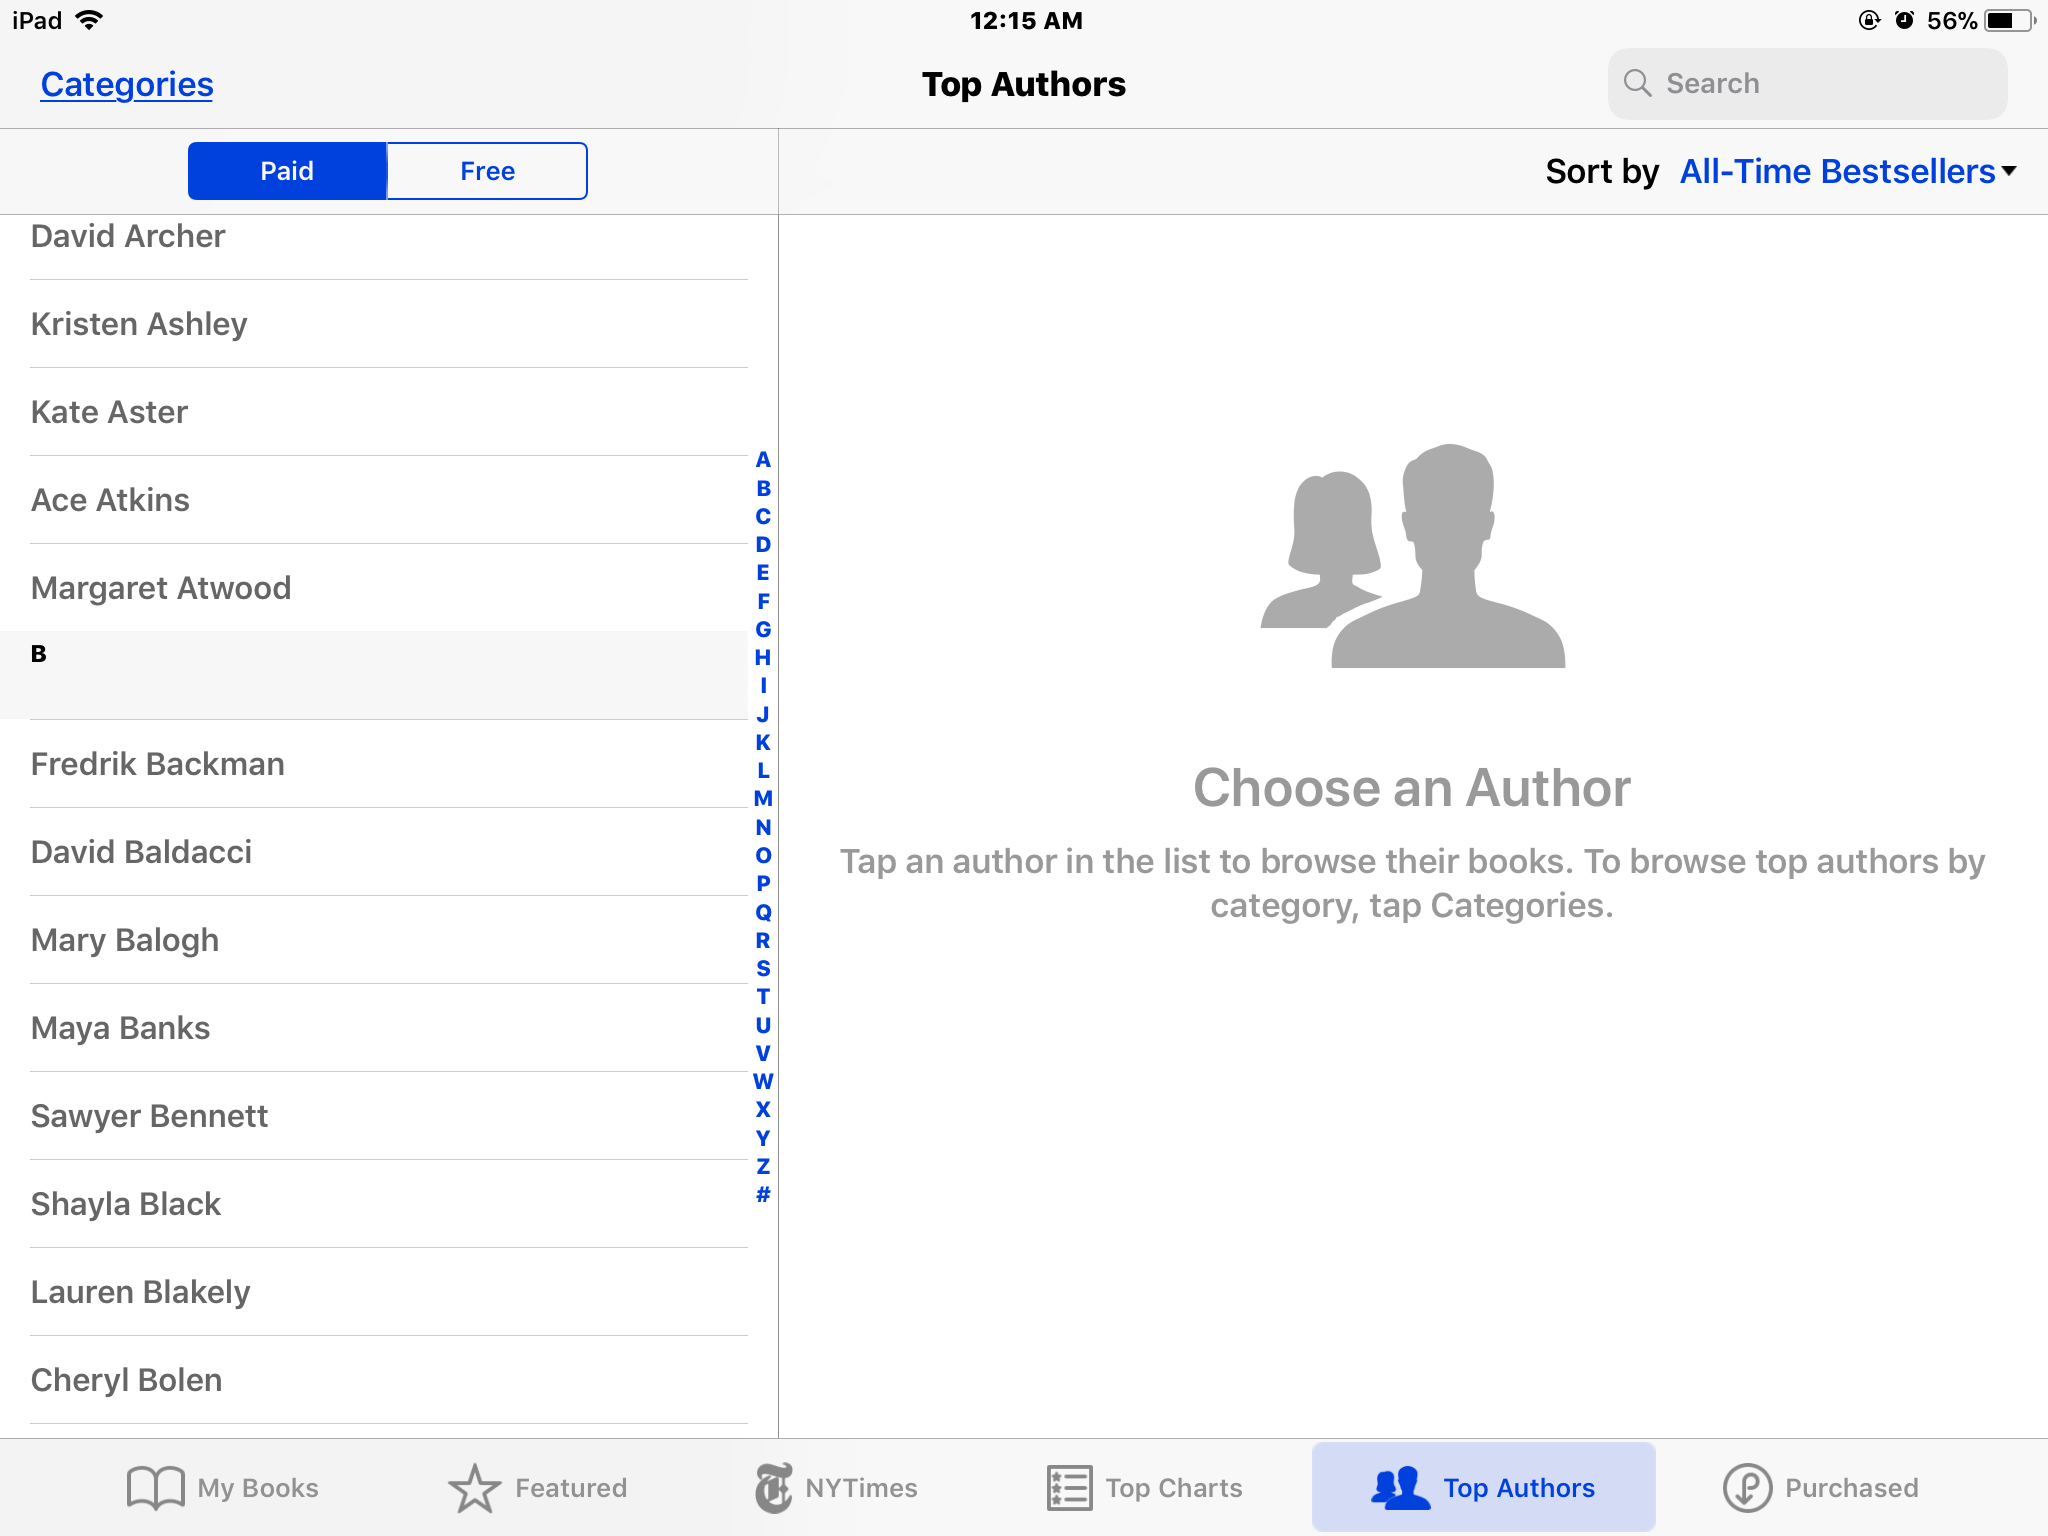This screenshot has width=2048, height=1536.
Task: Tap the search magnifying glass icon
Action: point(1637,83)
